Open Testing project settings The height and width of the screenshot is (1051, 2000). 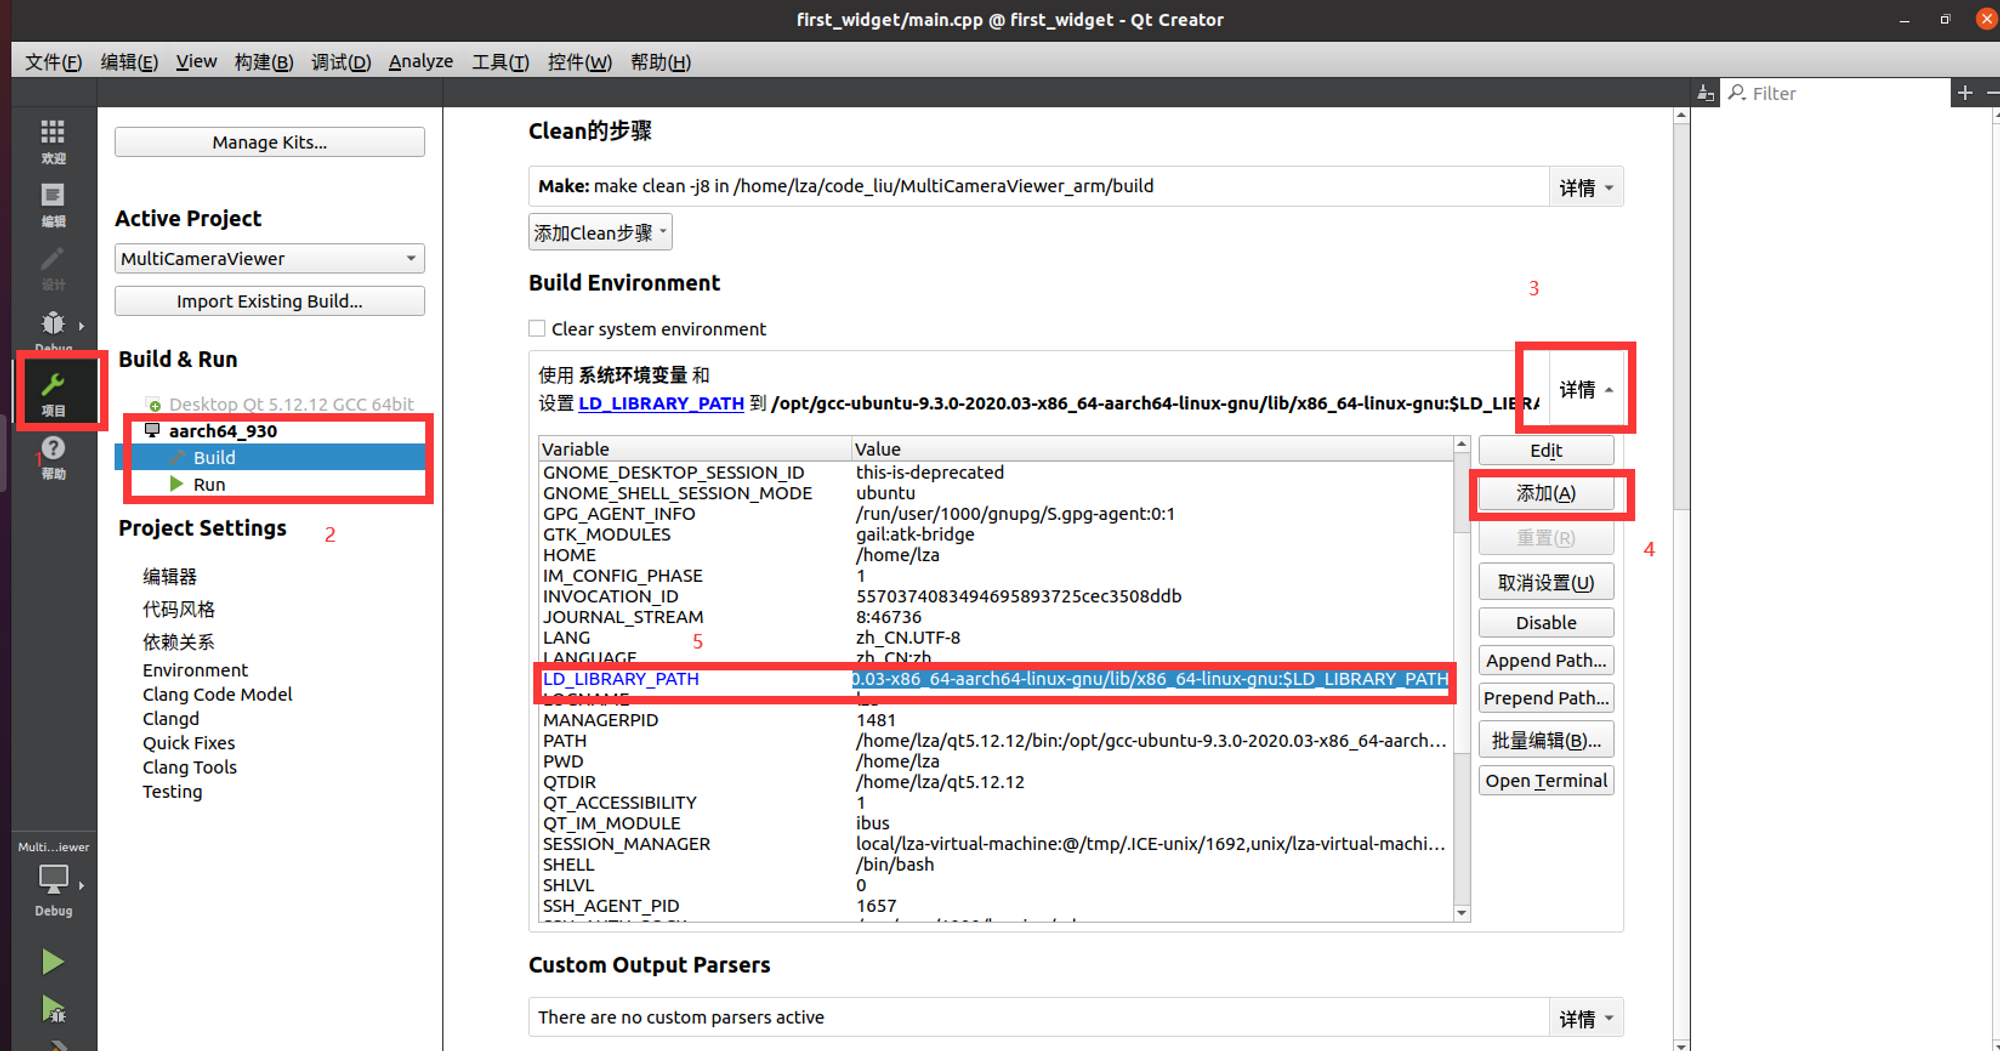coord(172,791)
